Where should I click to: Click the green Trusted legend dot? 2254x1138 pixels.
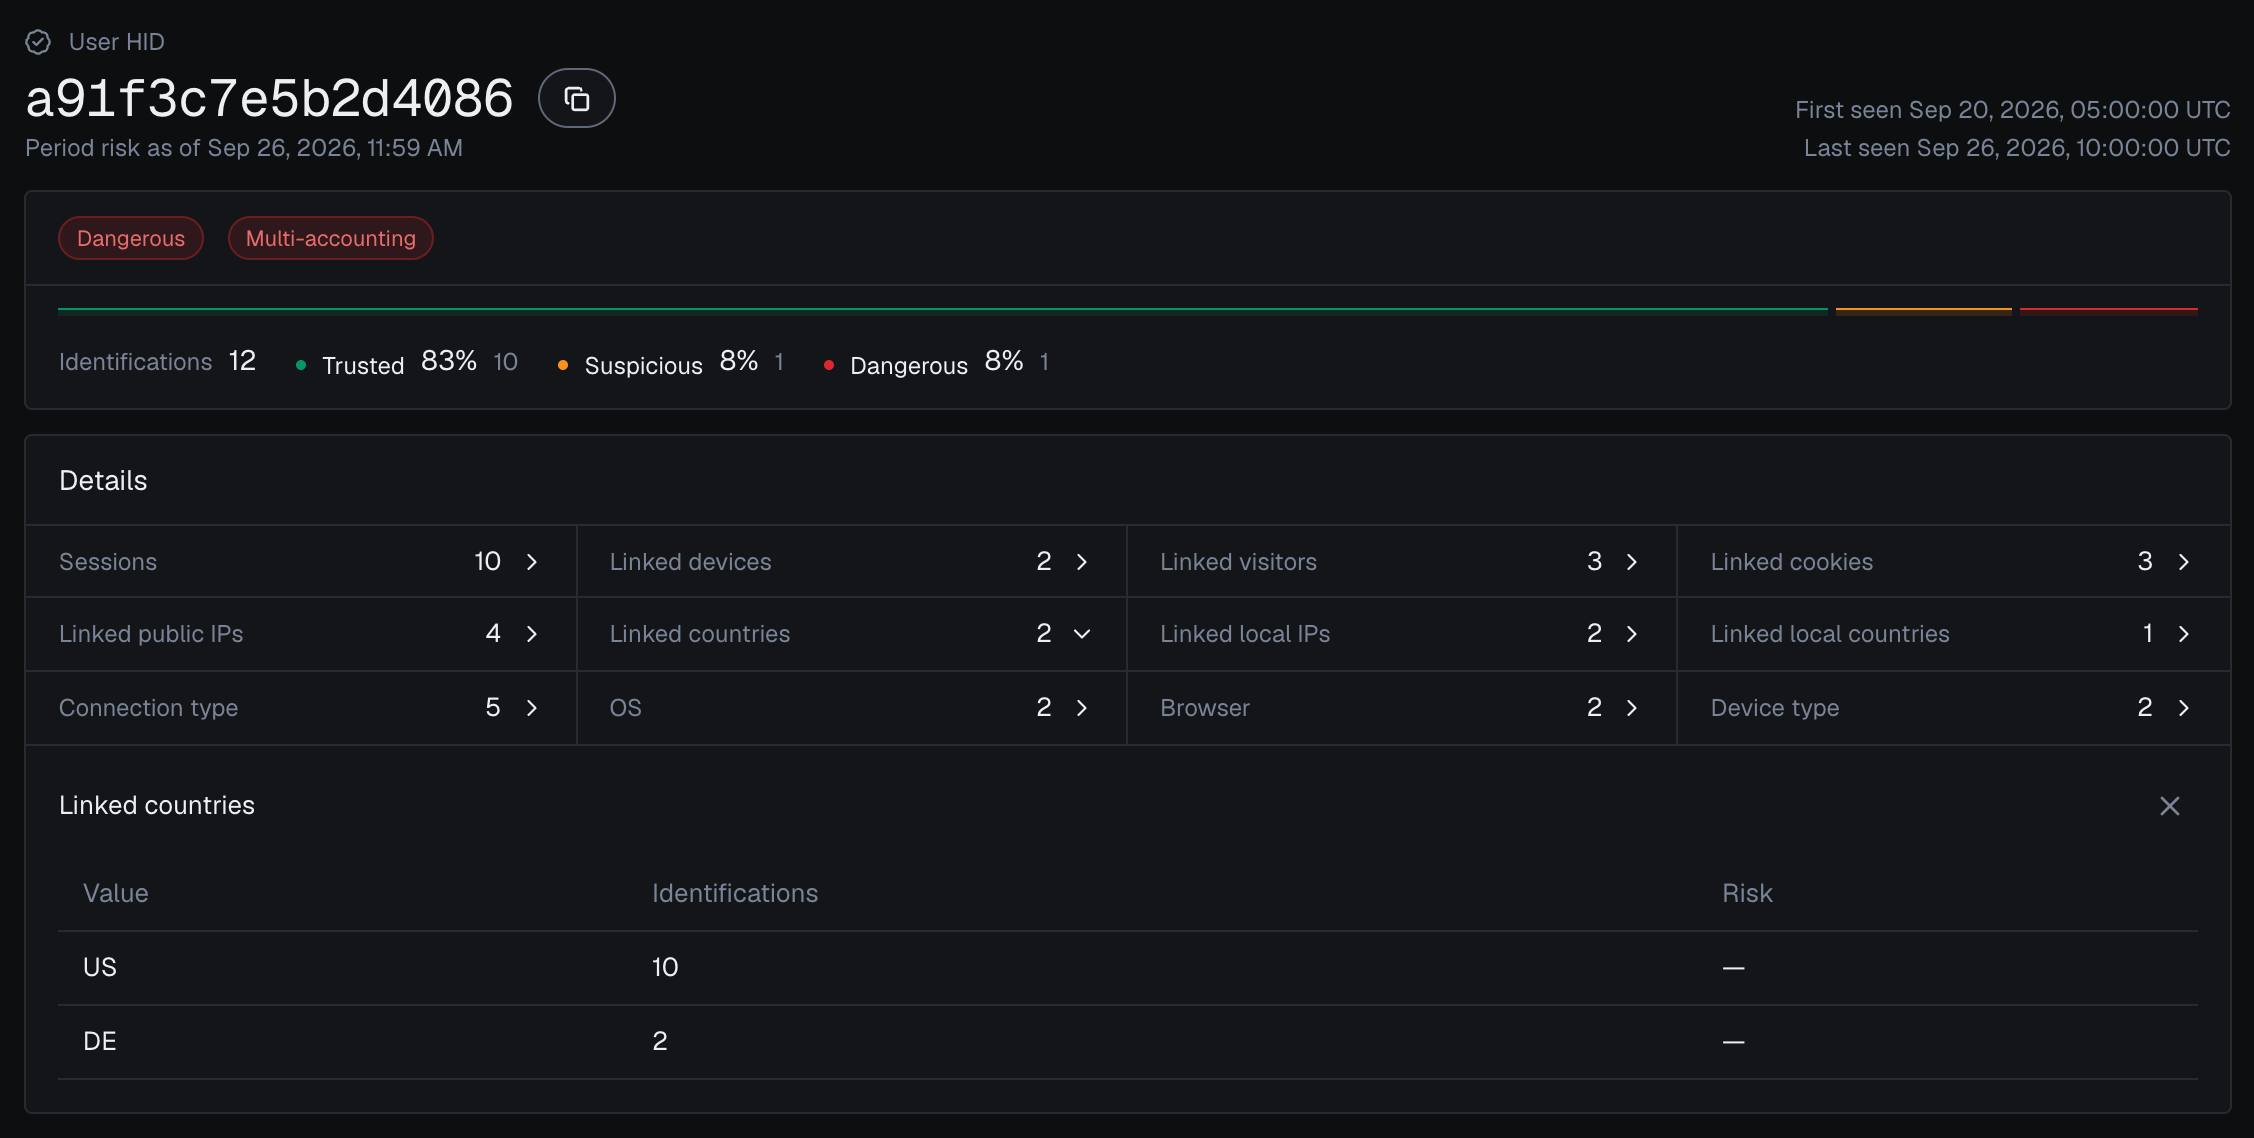[x=301, y=366]
